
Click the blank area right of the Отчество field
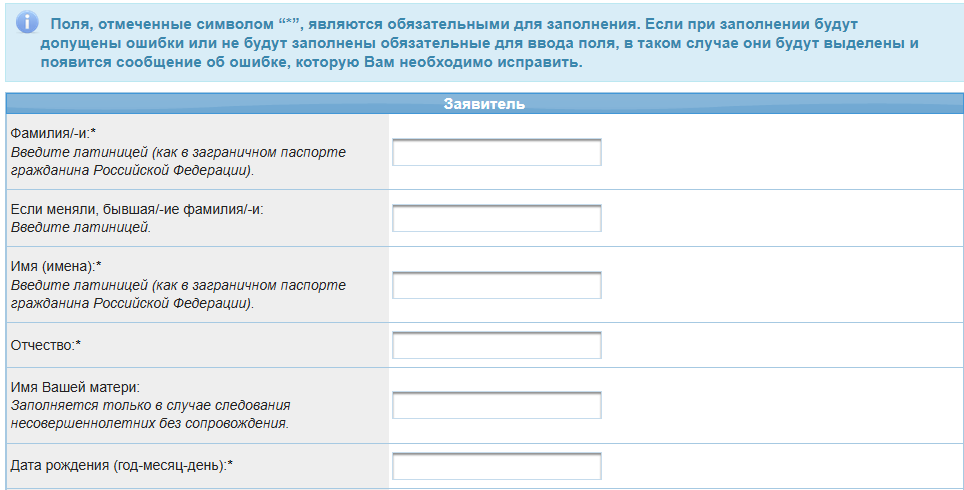[x=780, y=345]
